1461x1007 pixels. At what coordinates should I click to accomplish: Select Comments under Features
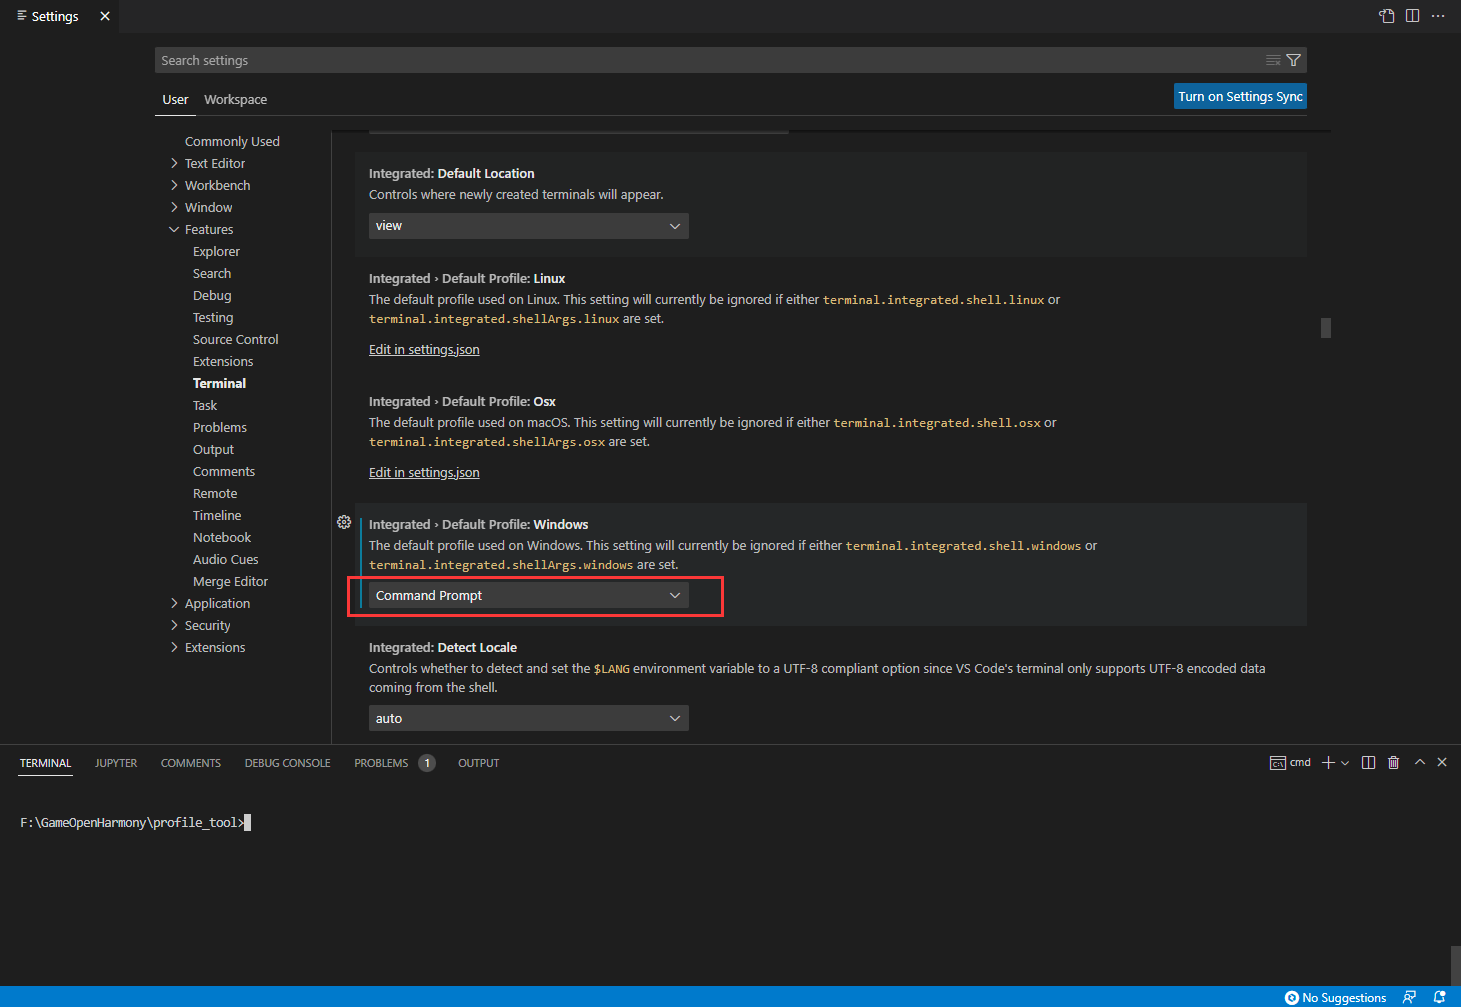(x=224, y=472)
